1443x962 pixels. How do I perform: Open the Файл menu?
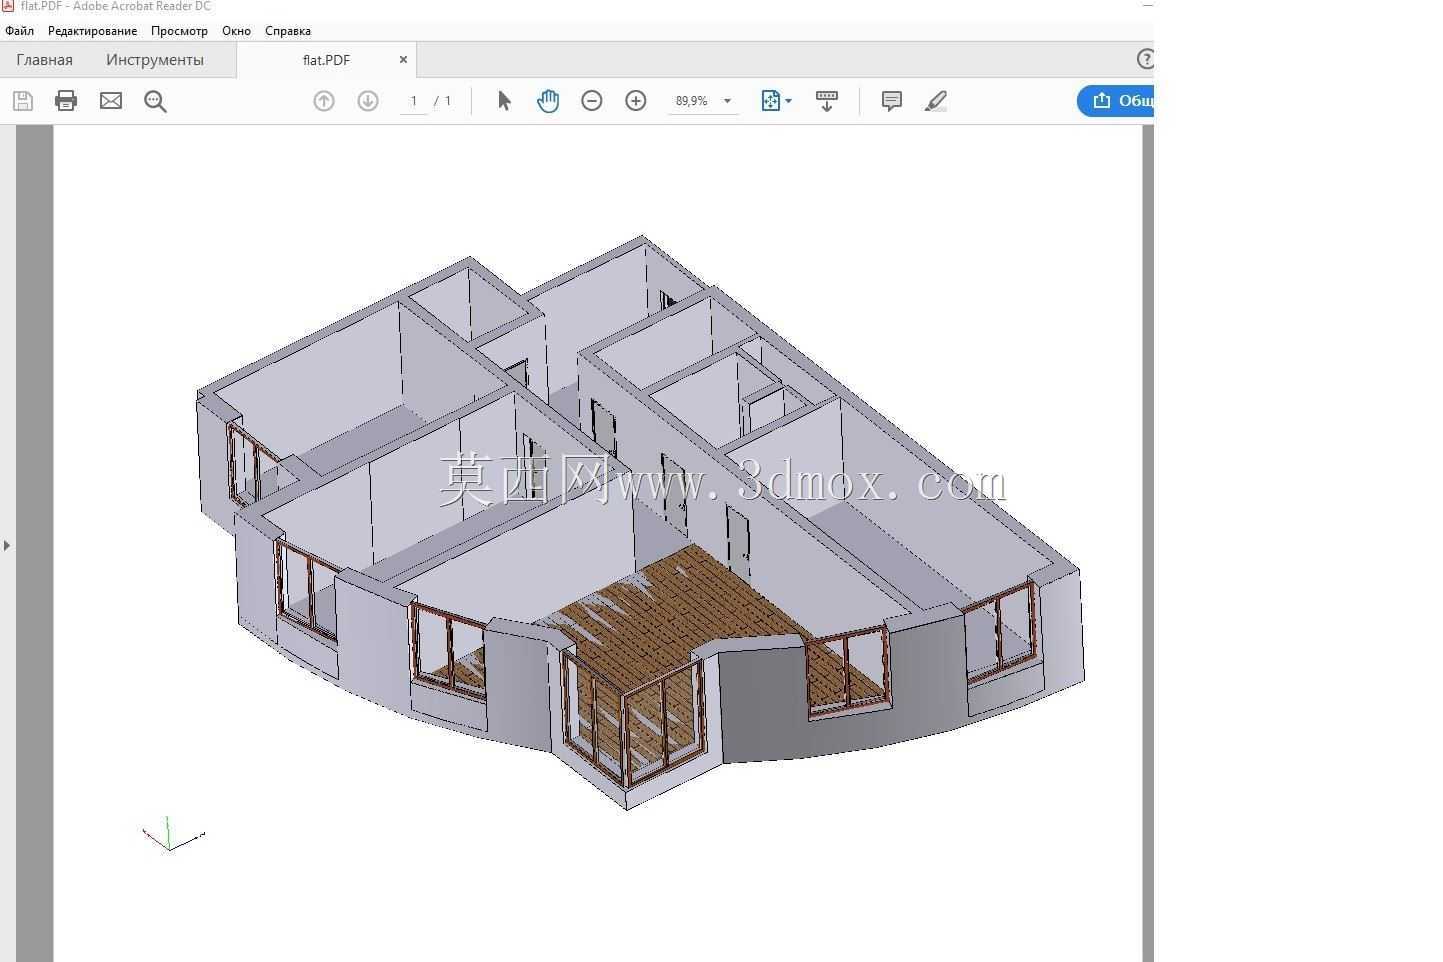[x=19, y=31]
